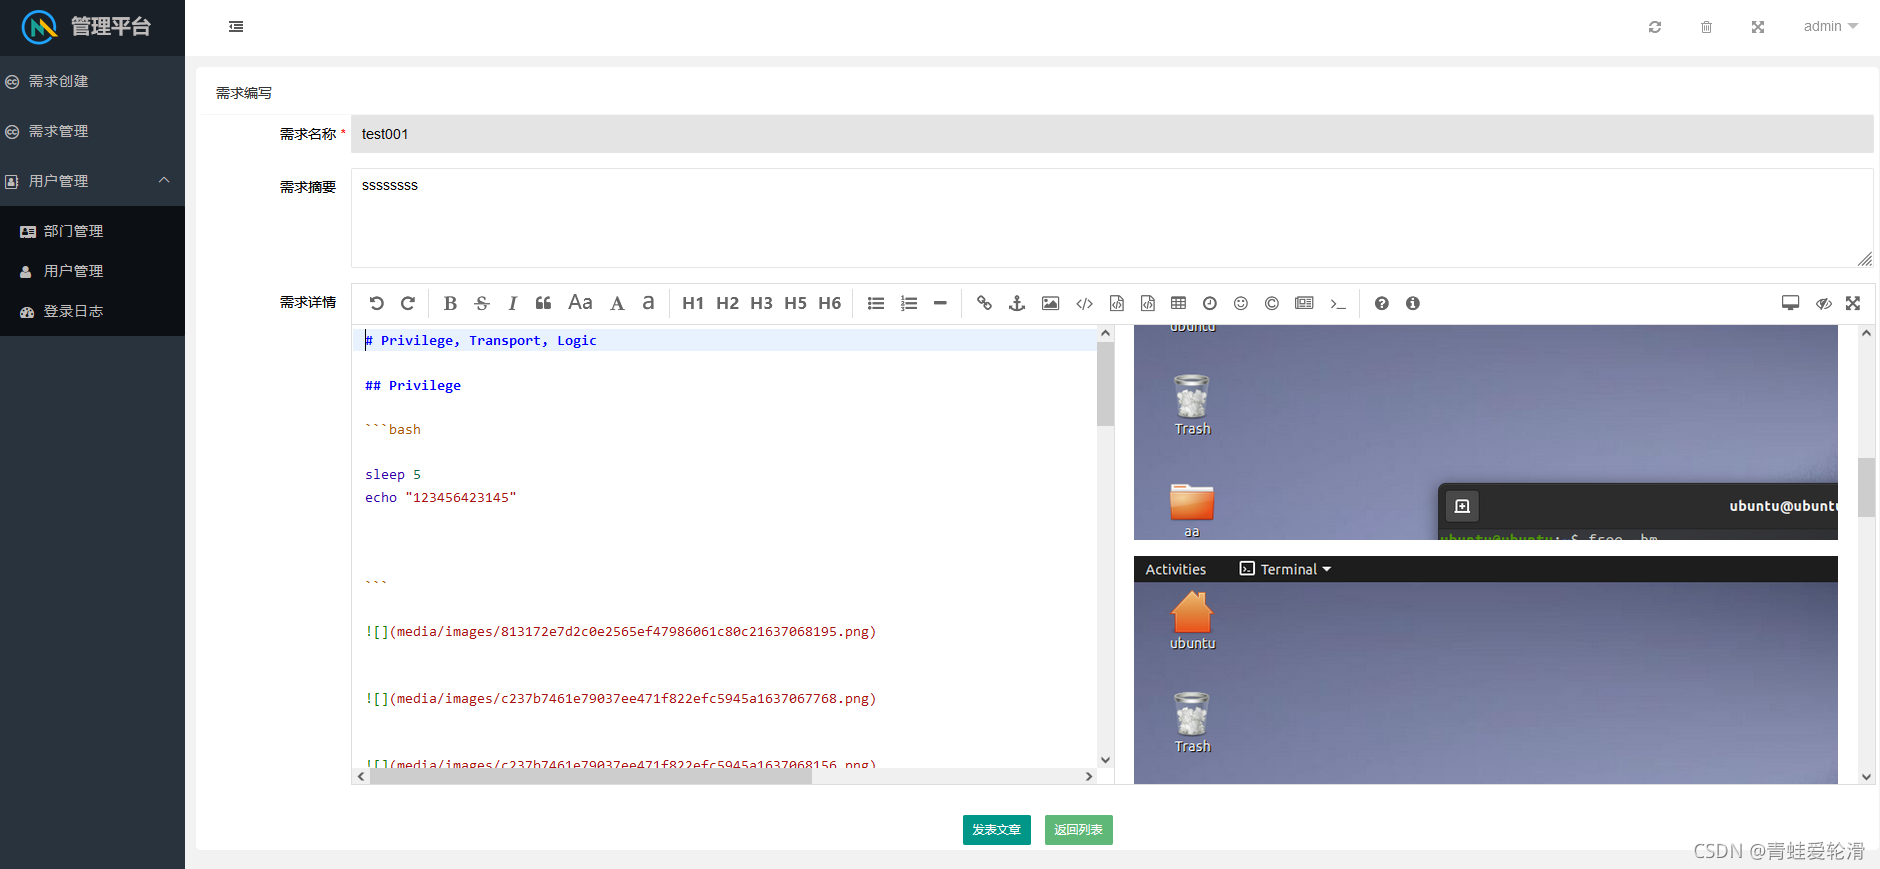Open the 部门管理 submenu item
The image size is (1880, 869).
[92, 231]
